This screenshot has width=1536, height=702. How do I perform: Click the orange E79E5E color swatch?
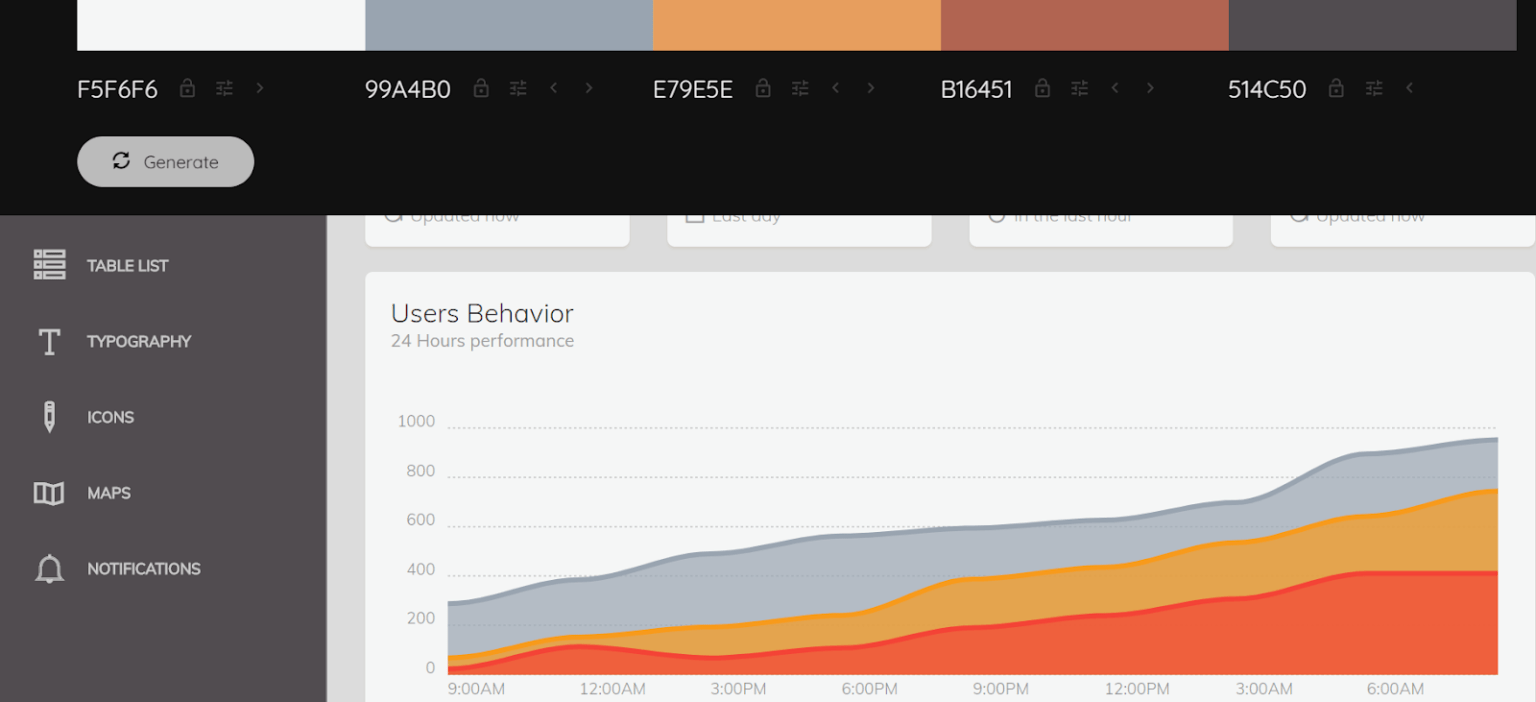797,25
